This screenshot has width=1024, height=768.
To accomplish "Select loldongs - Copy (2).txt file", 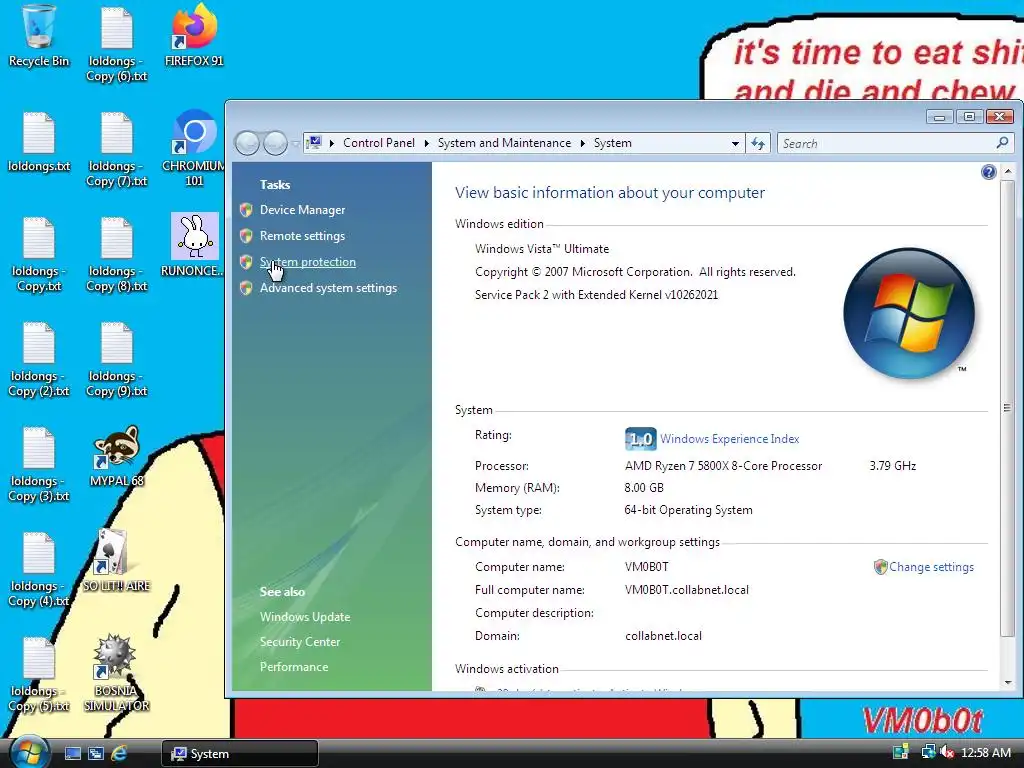I will click(x=39, y=359).
